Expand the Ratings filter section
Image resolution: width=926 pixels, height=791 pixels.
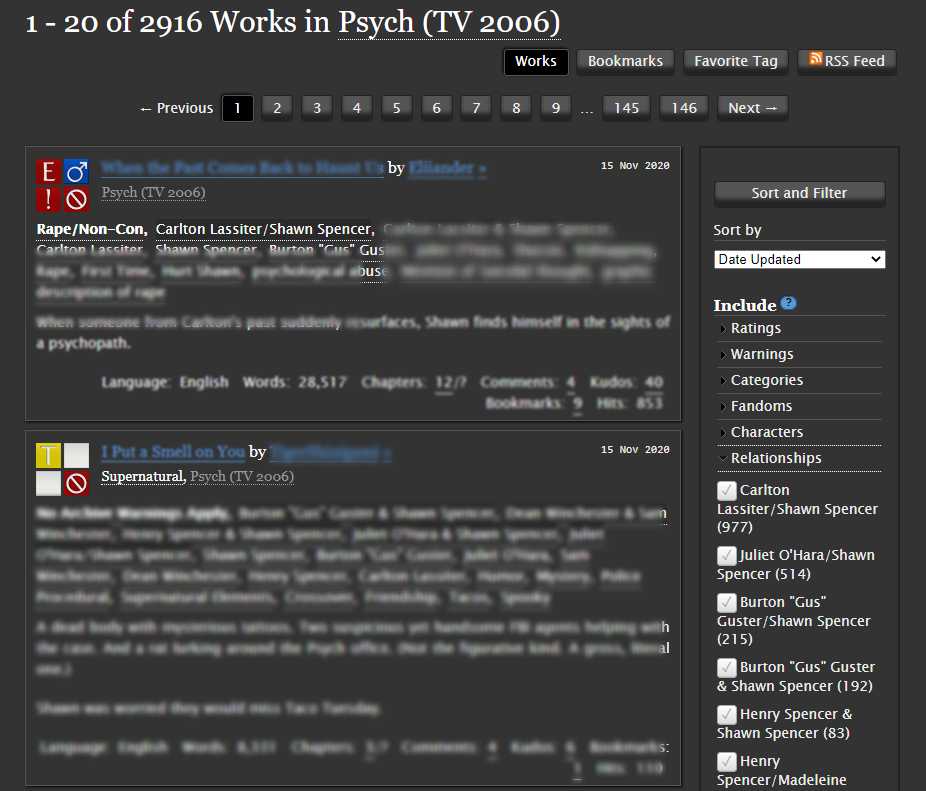coord(756,328)
